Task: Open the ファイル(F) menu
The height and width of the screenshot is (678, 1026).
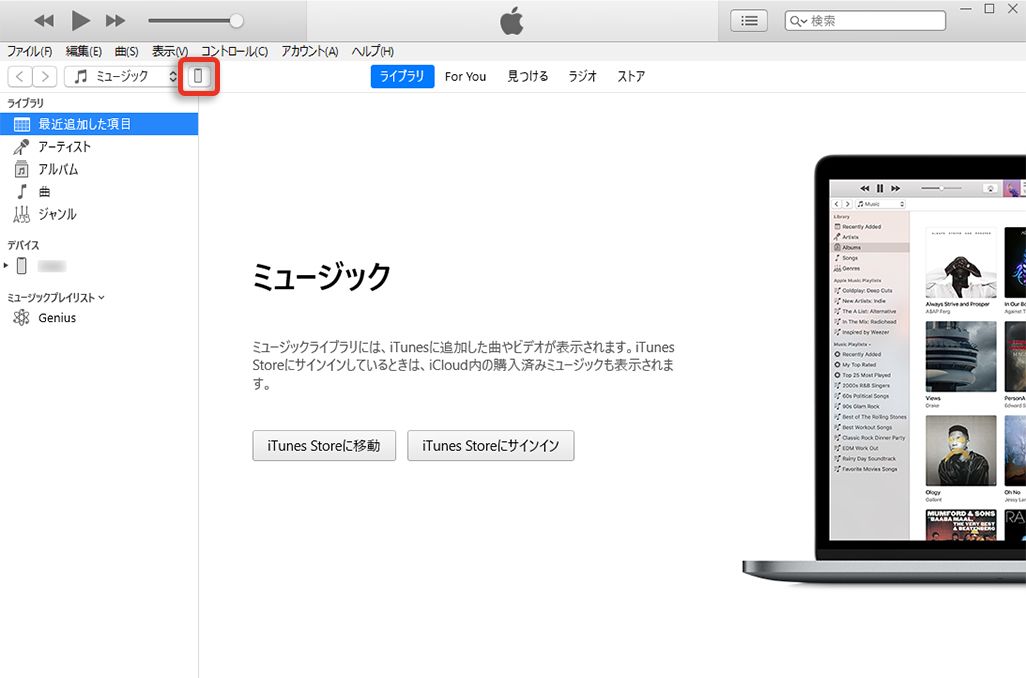Action: coord(29,51)
